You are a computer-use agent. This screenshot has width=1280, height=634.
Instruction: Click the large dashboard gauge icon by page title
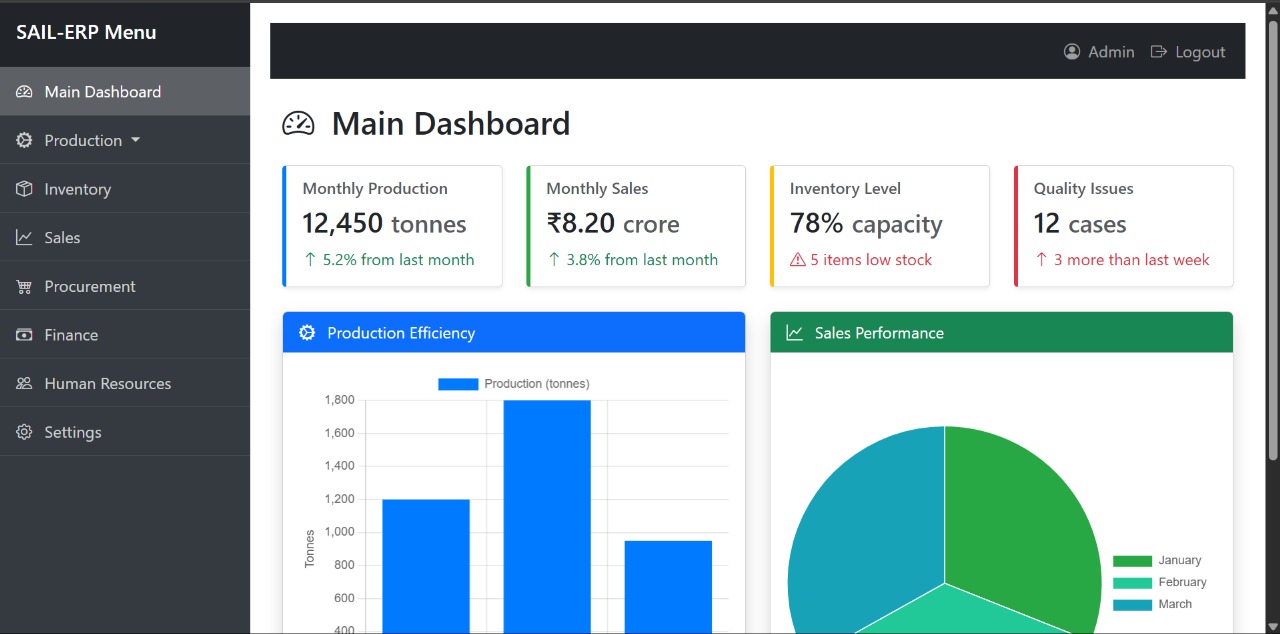tap(298, 124)
